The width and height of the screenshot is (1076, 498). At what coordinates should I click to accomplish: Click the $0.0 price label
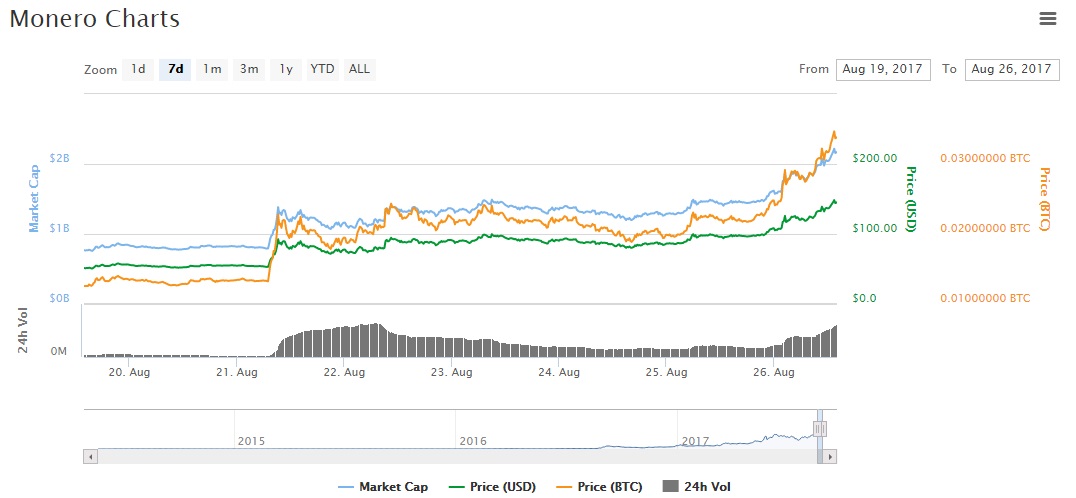864,298
